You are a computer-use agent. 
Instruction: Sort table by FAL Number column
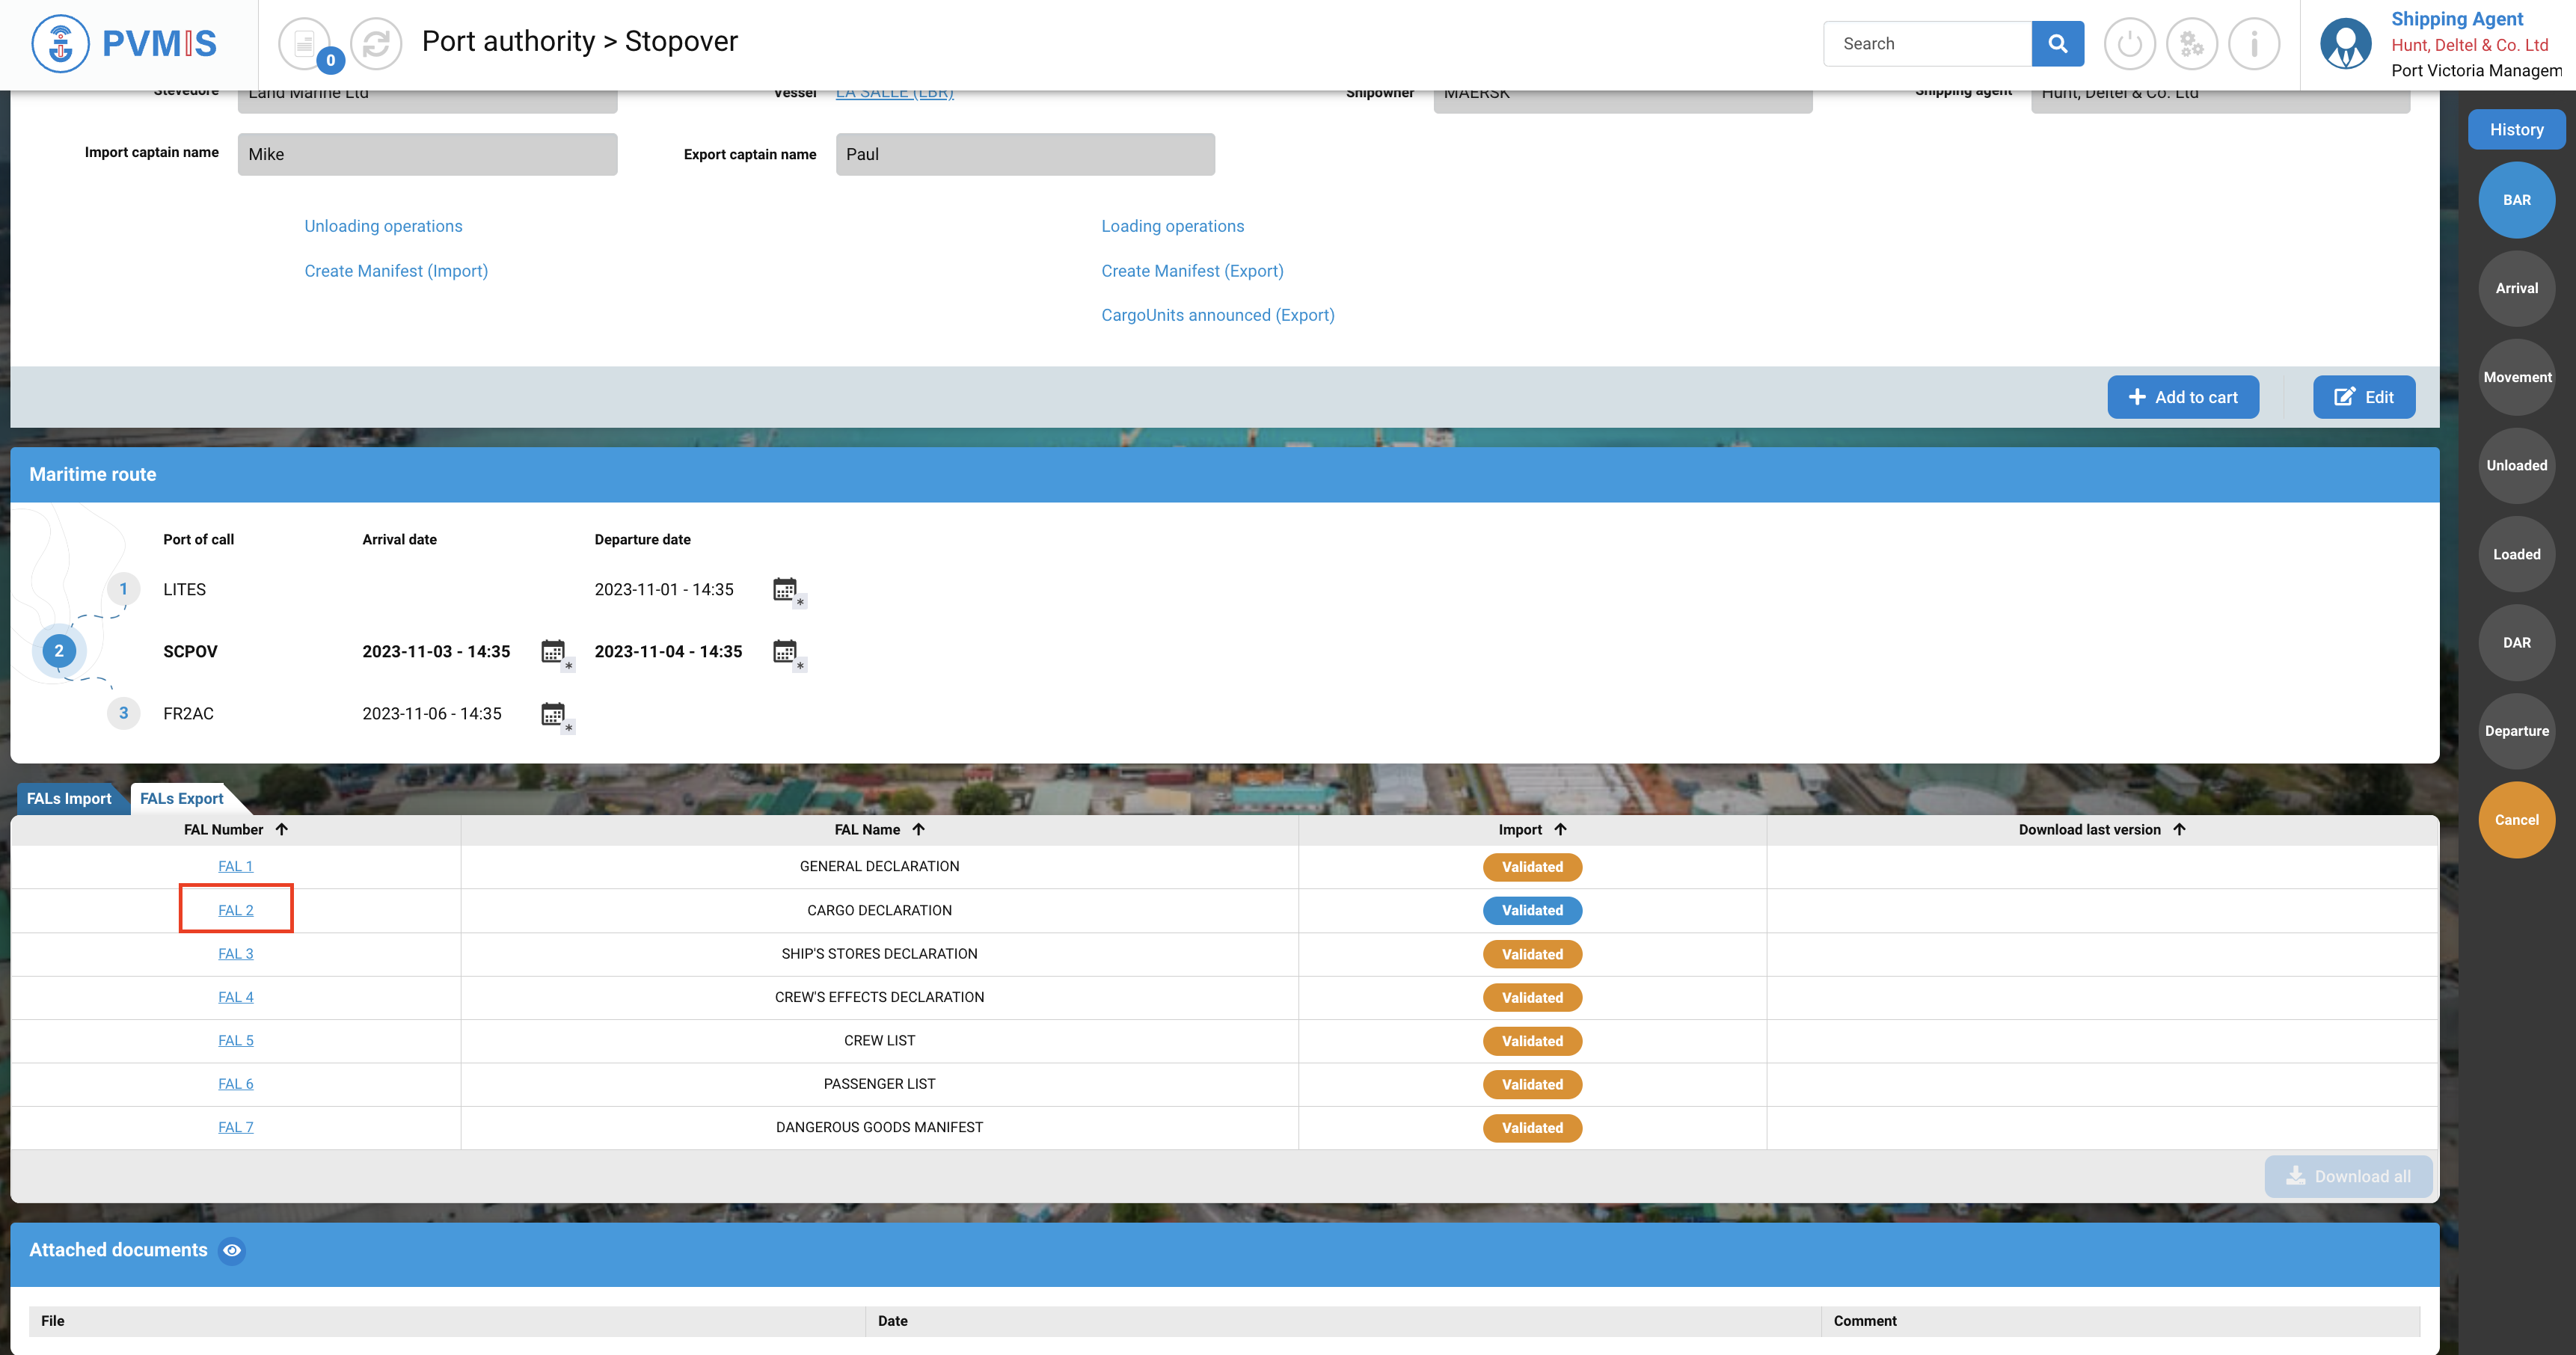click(281, 829)
